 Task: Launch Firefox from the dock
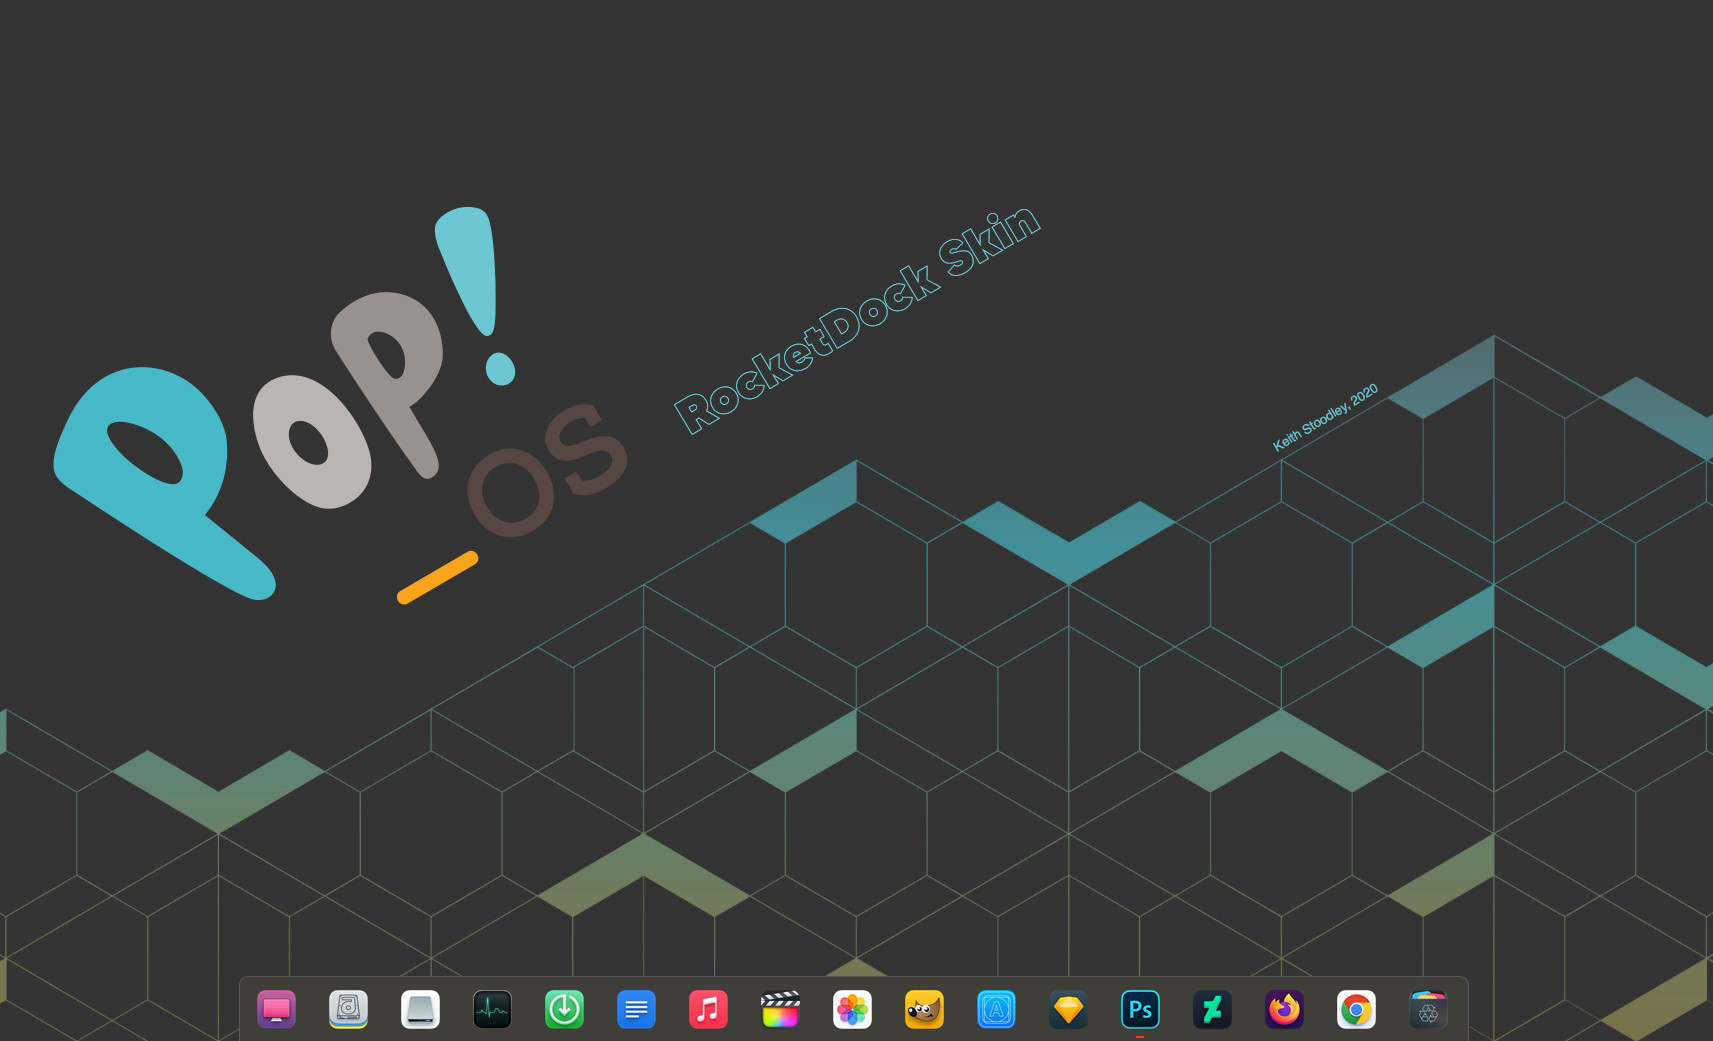1284,1010
